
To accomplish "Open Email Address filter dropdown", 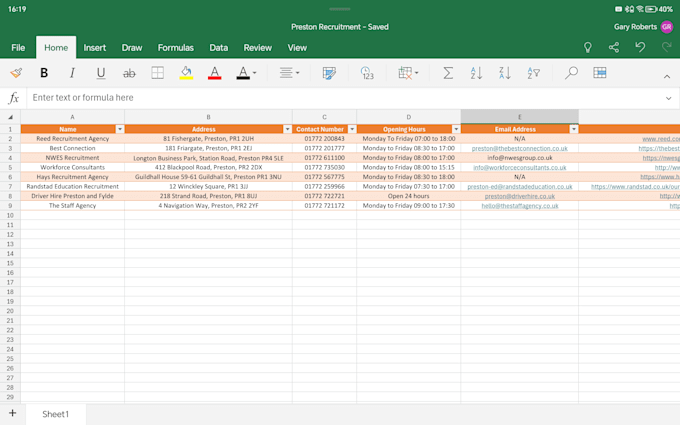I will pos(574,129).
